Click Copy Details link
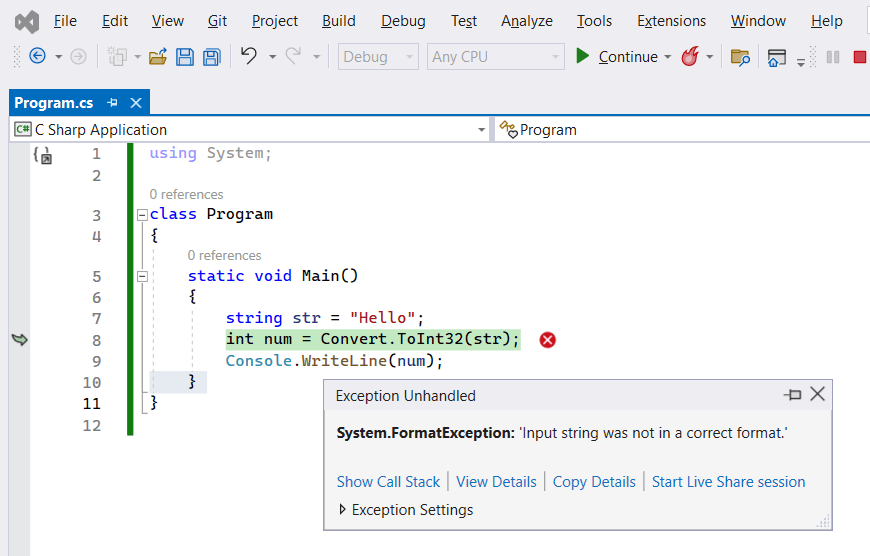The image size is (870, 556). [x=594, y=482]
